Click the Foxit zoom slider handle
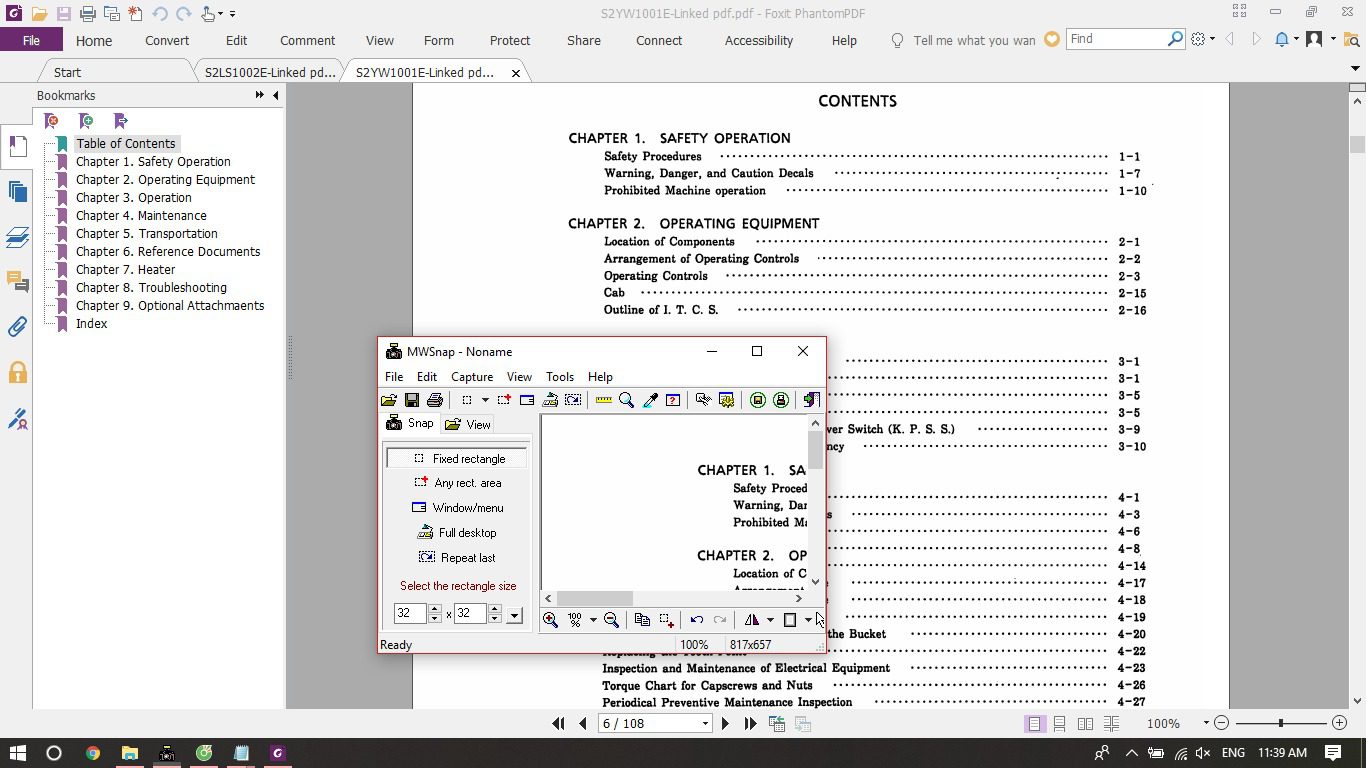Screen dimensions: 1366x768 1280,723
